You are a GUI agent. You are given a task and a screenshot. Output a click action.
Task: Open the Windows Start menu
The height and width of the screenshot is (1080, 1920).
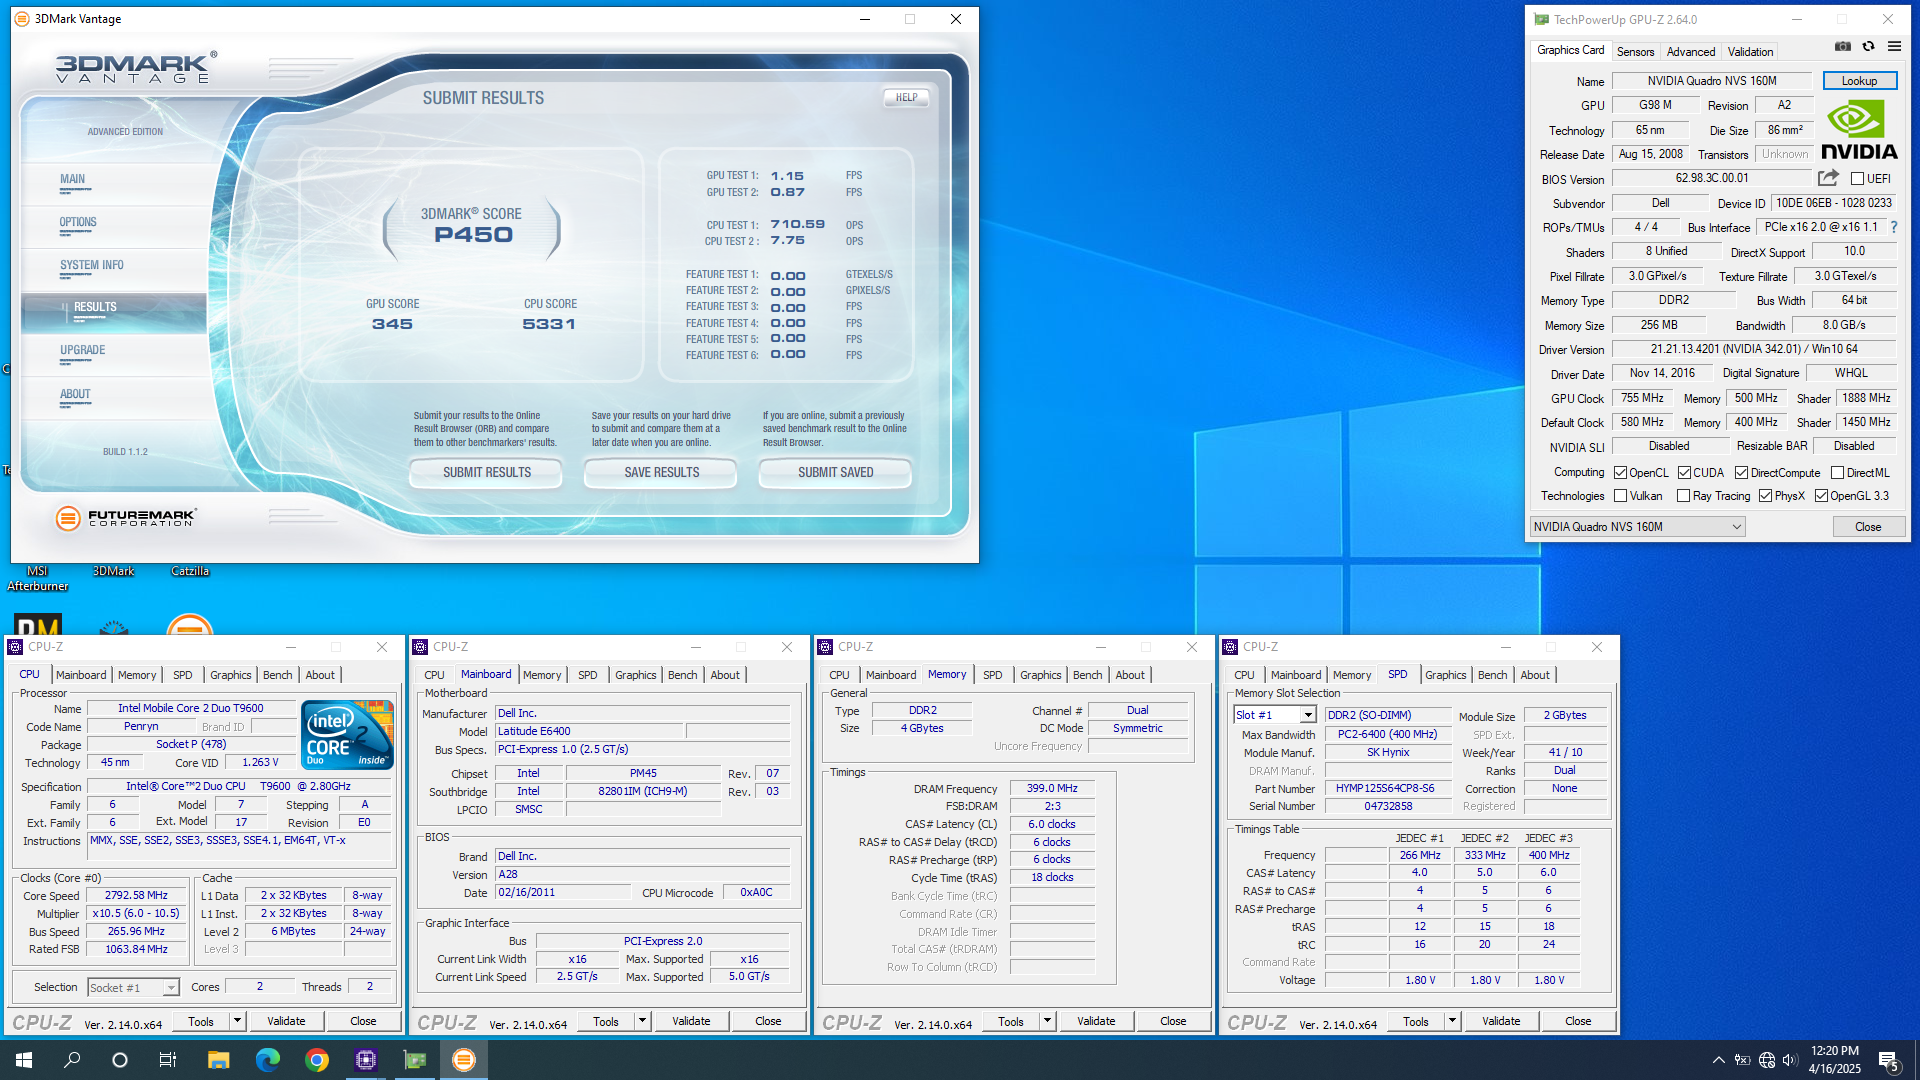coord(24,1060)
